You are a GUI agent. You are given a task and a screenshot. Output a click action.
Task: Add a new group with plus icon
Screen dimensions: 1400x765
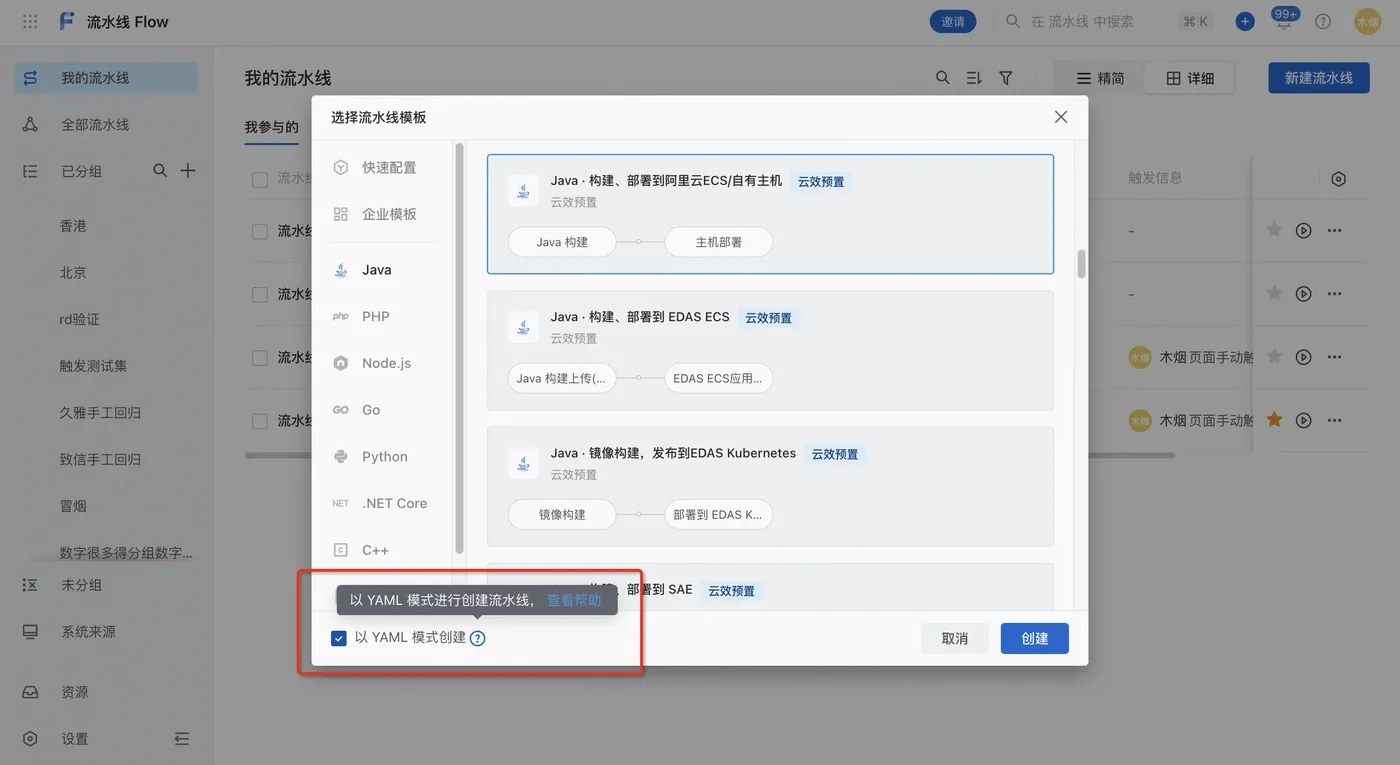tap(187, 171)
